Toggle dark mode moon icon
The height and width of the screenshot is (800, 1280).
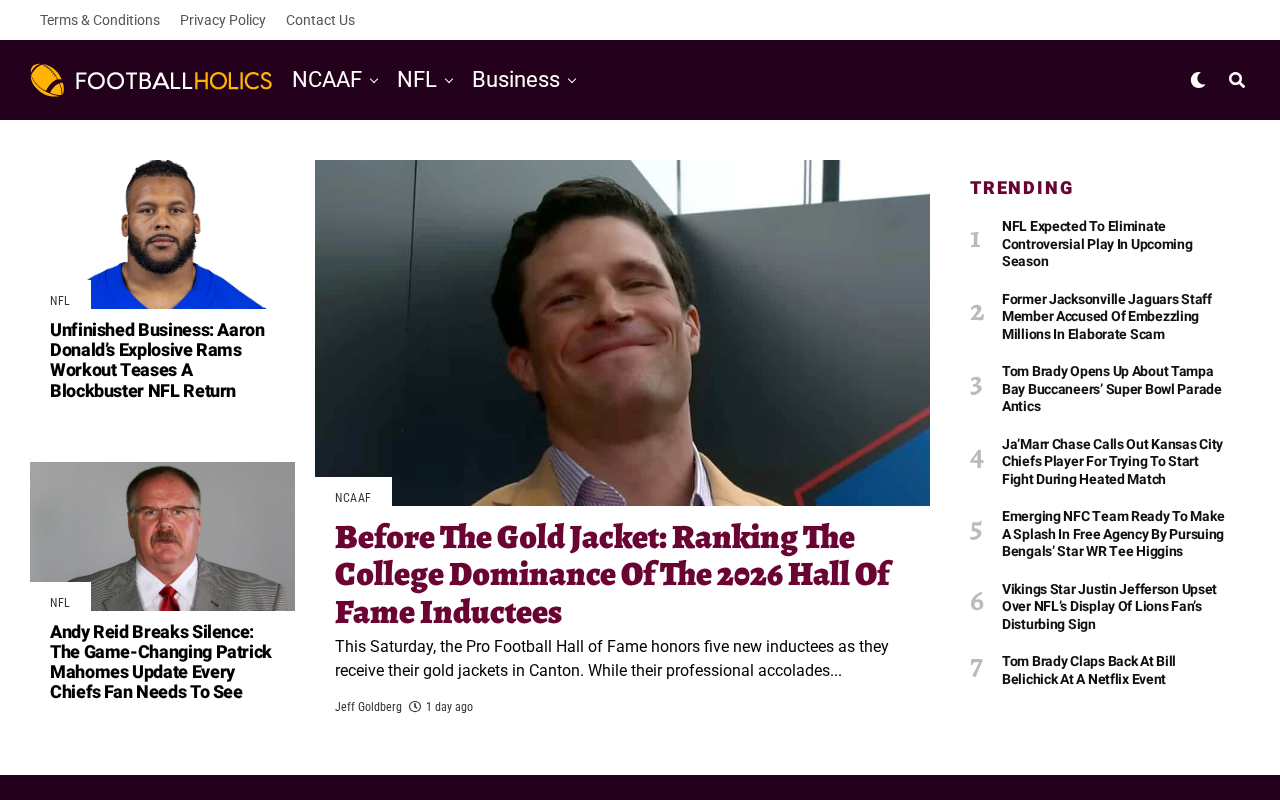tap(1198, 80)
